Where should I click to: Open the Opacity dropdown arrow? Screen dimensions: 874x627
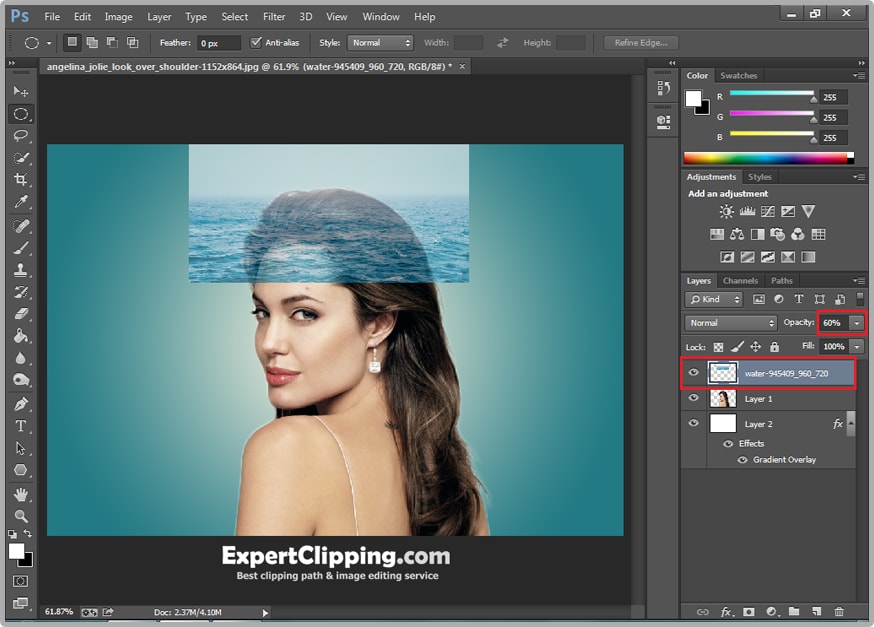coord(856,323)
